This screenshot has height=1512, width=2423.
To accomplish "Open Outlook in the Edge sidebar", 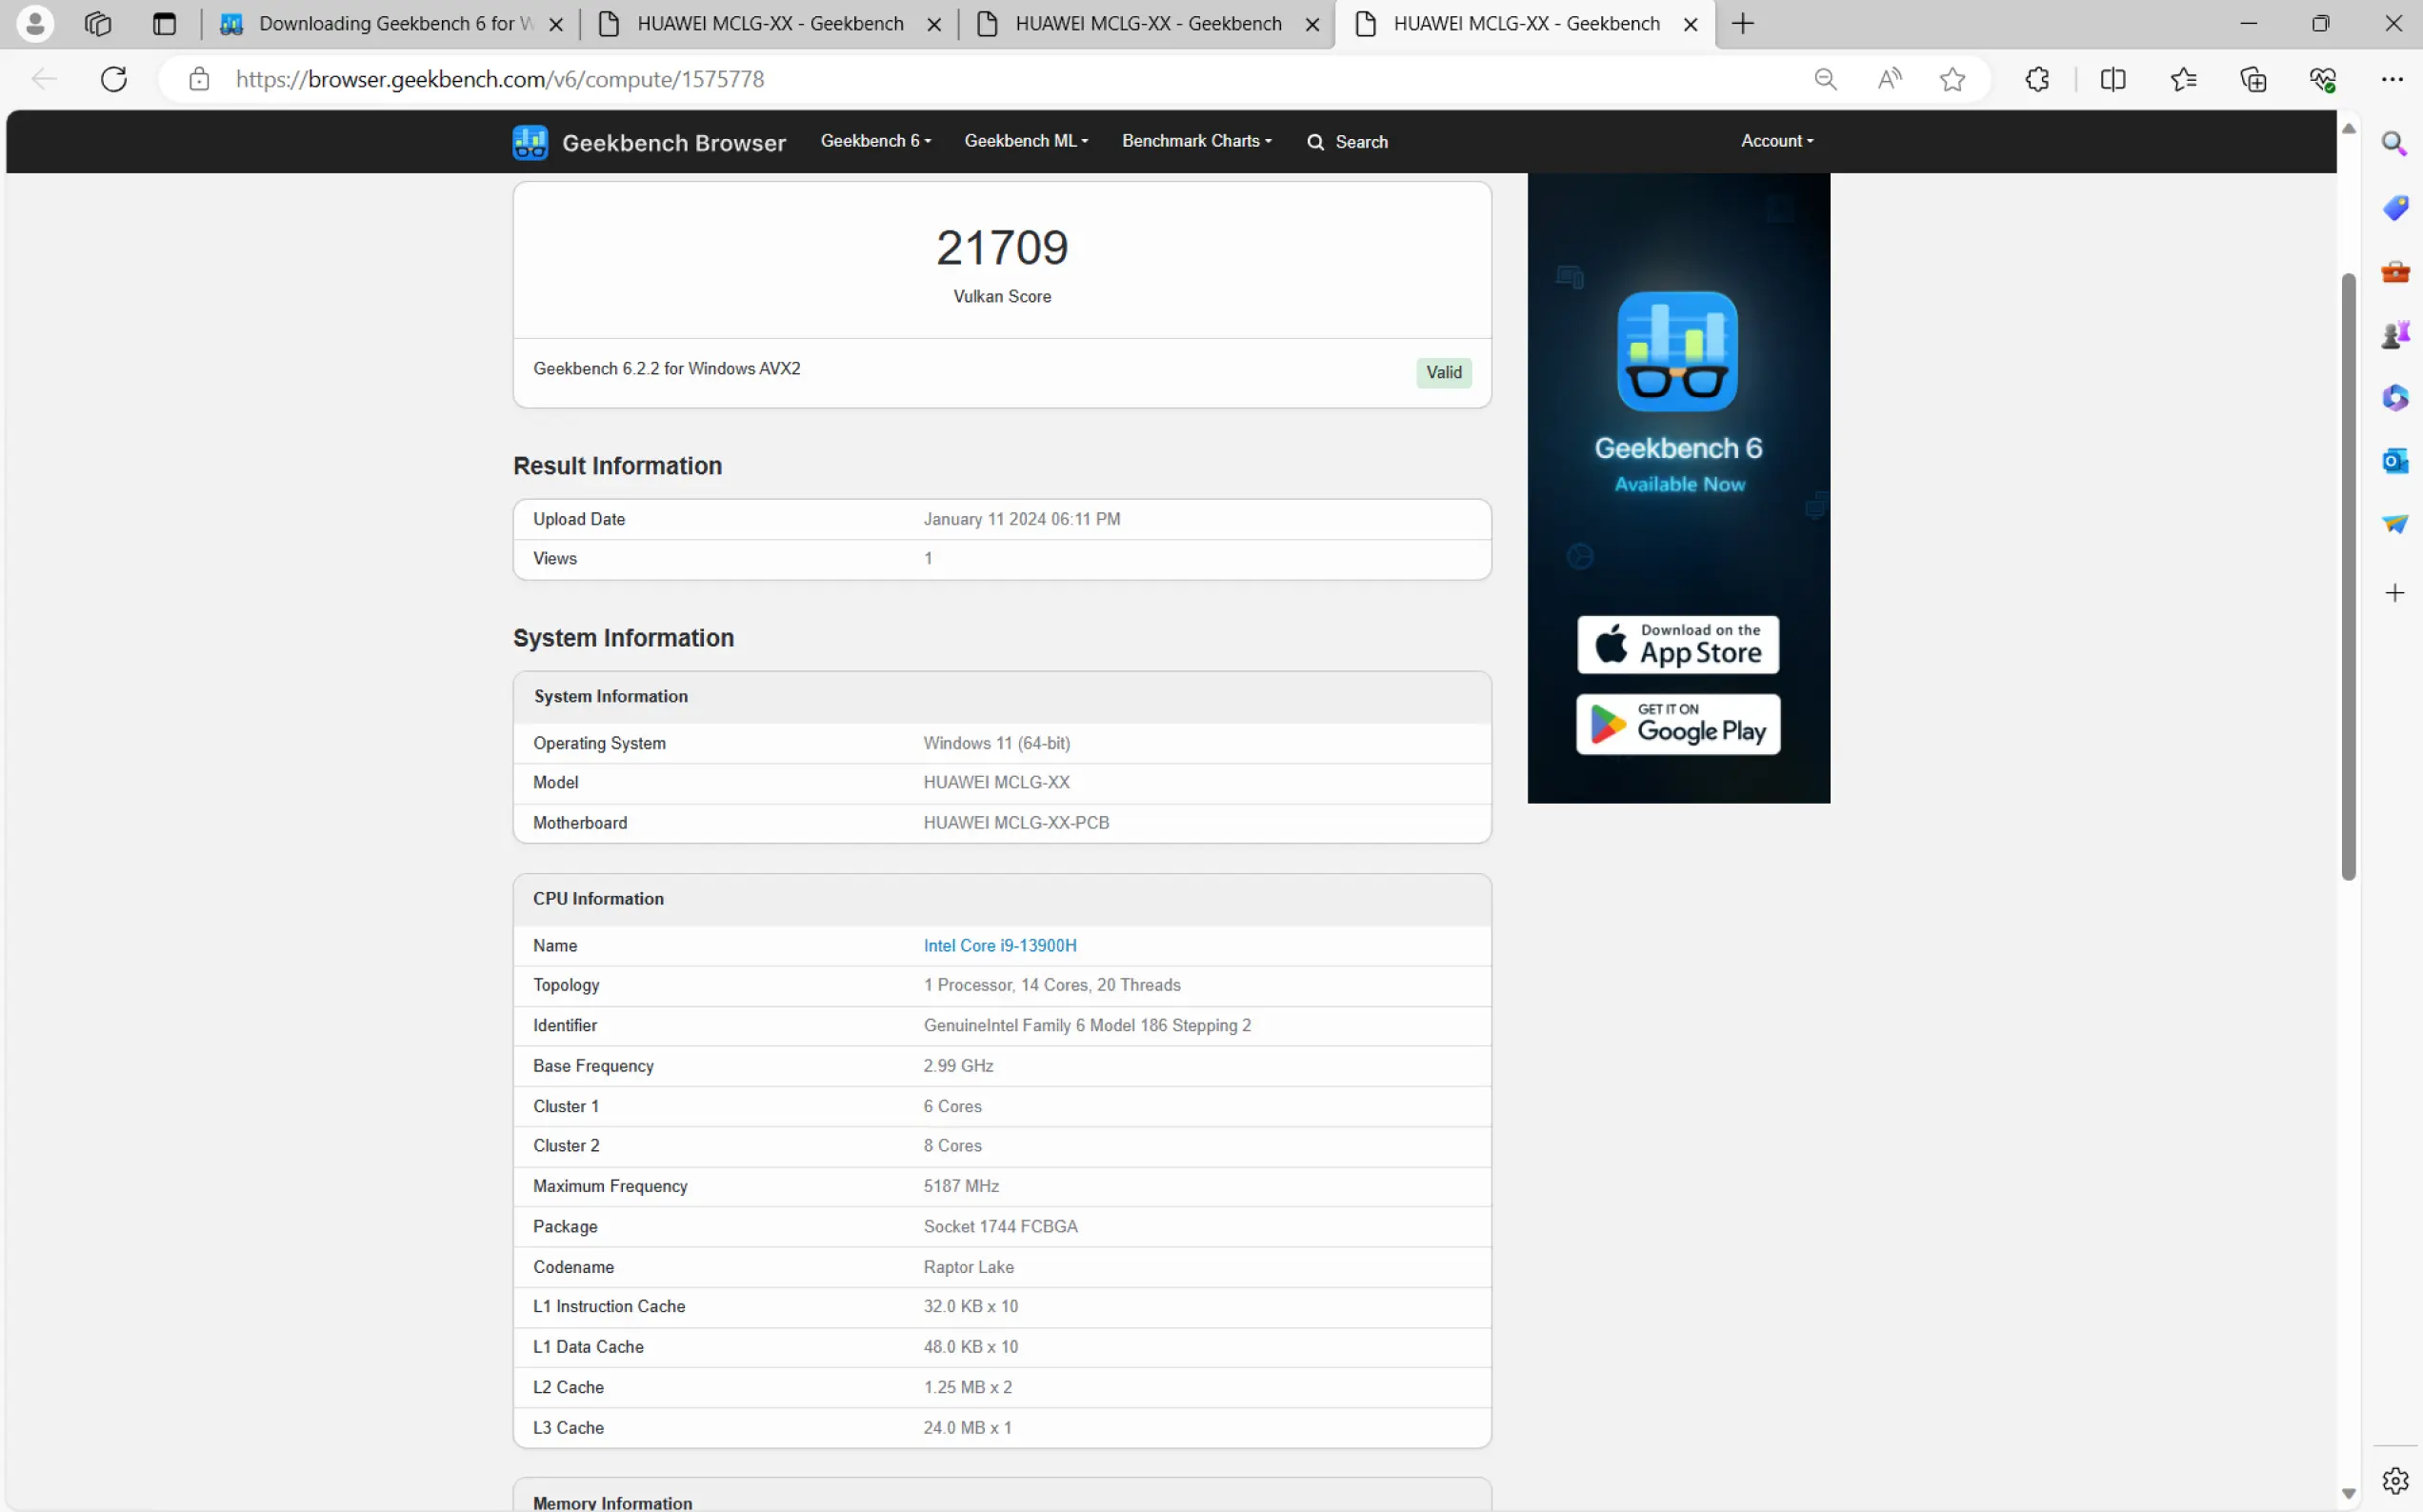I will tap(2394, 461).
